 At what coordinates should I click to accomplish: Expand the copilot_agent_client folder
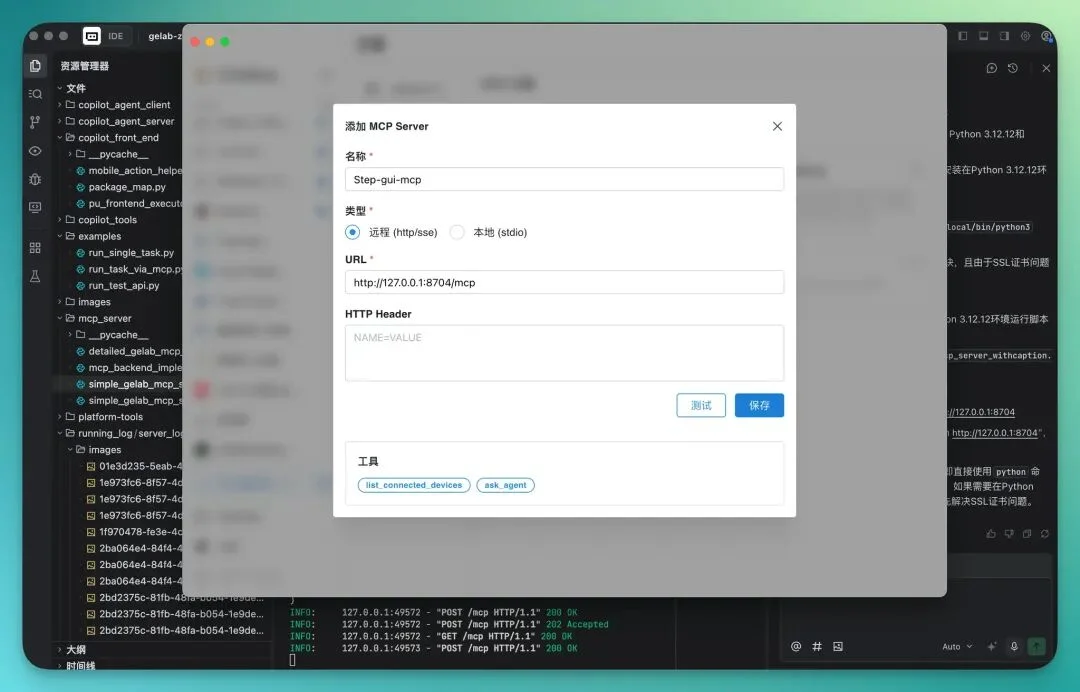124,105
